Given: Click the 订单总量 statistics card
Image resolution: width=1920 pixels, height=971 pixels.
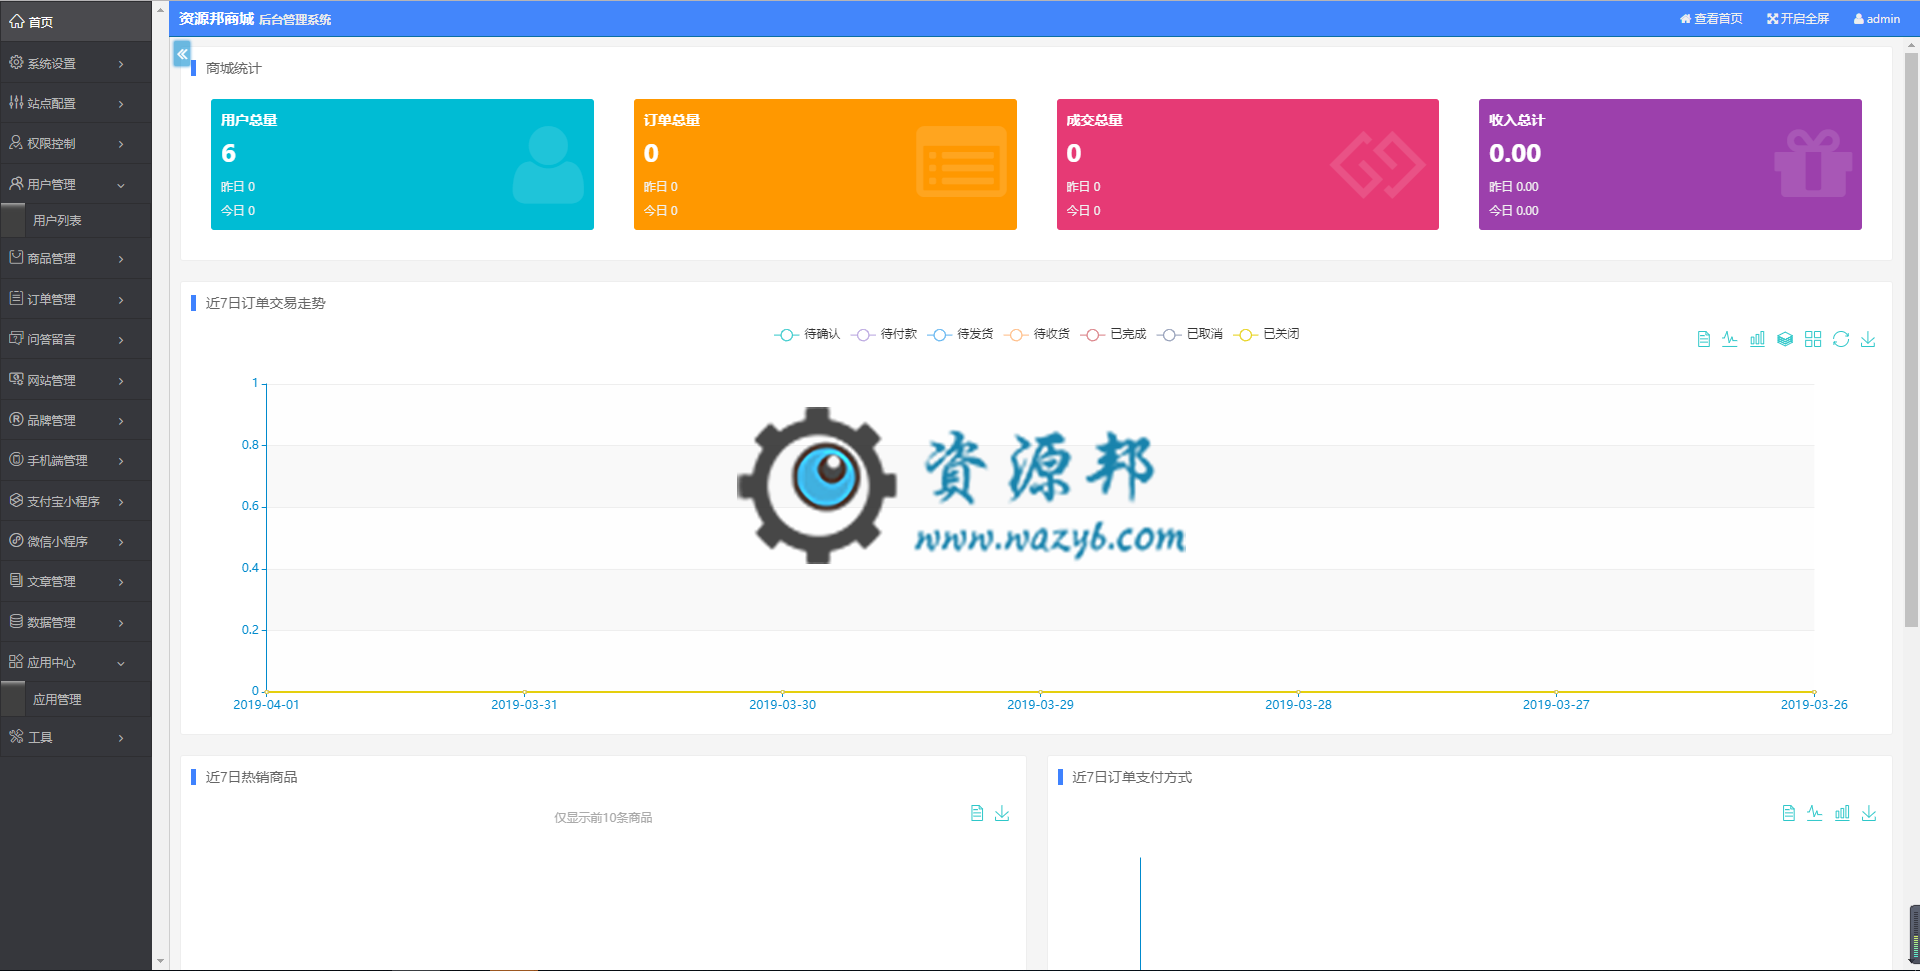Looking at the screenshot, I should point(825,164).
